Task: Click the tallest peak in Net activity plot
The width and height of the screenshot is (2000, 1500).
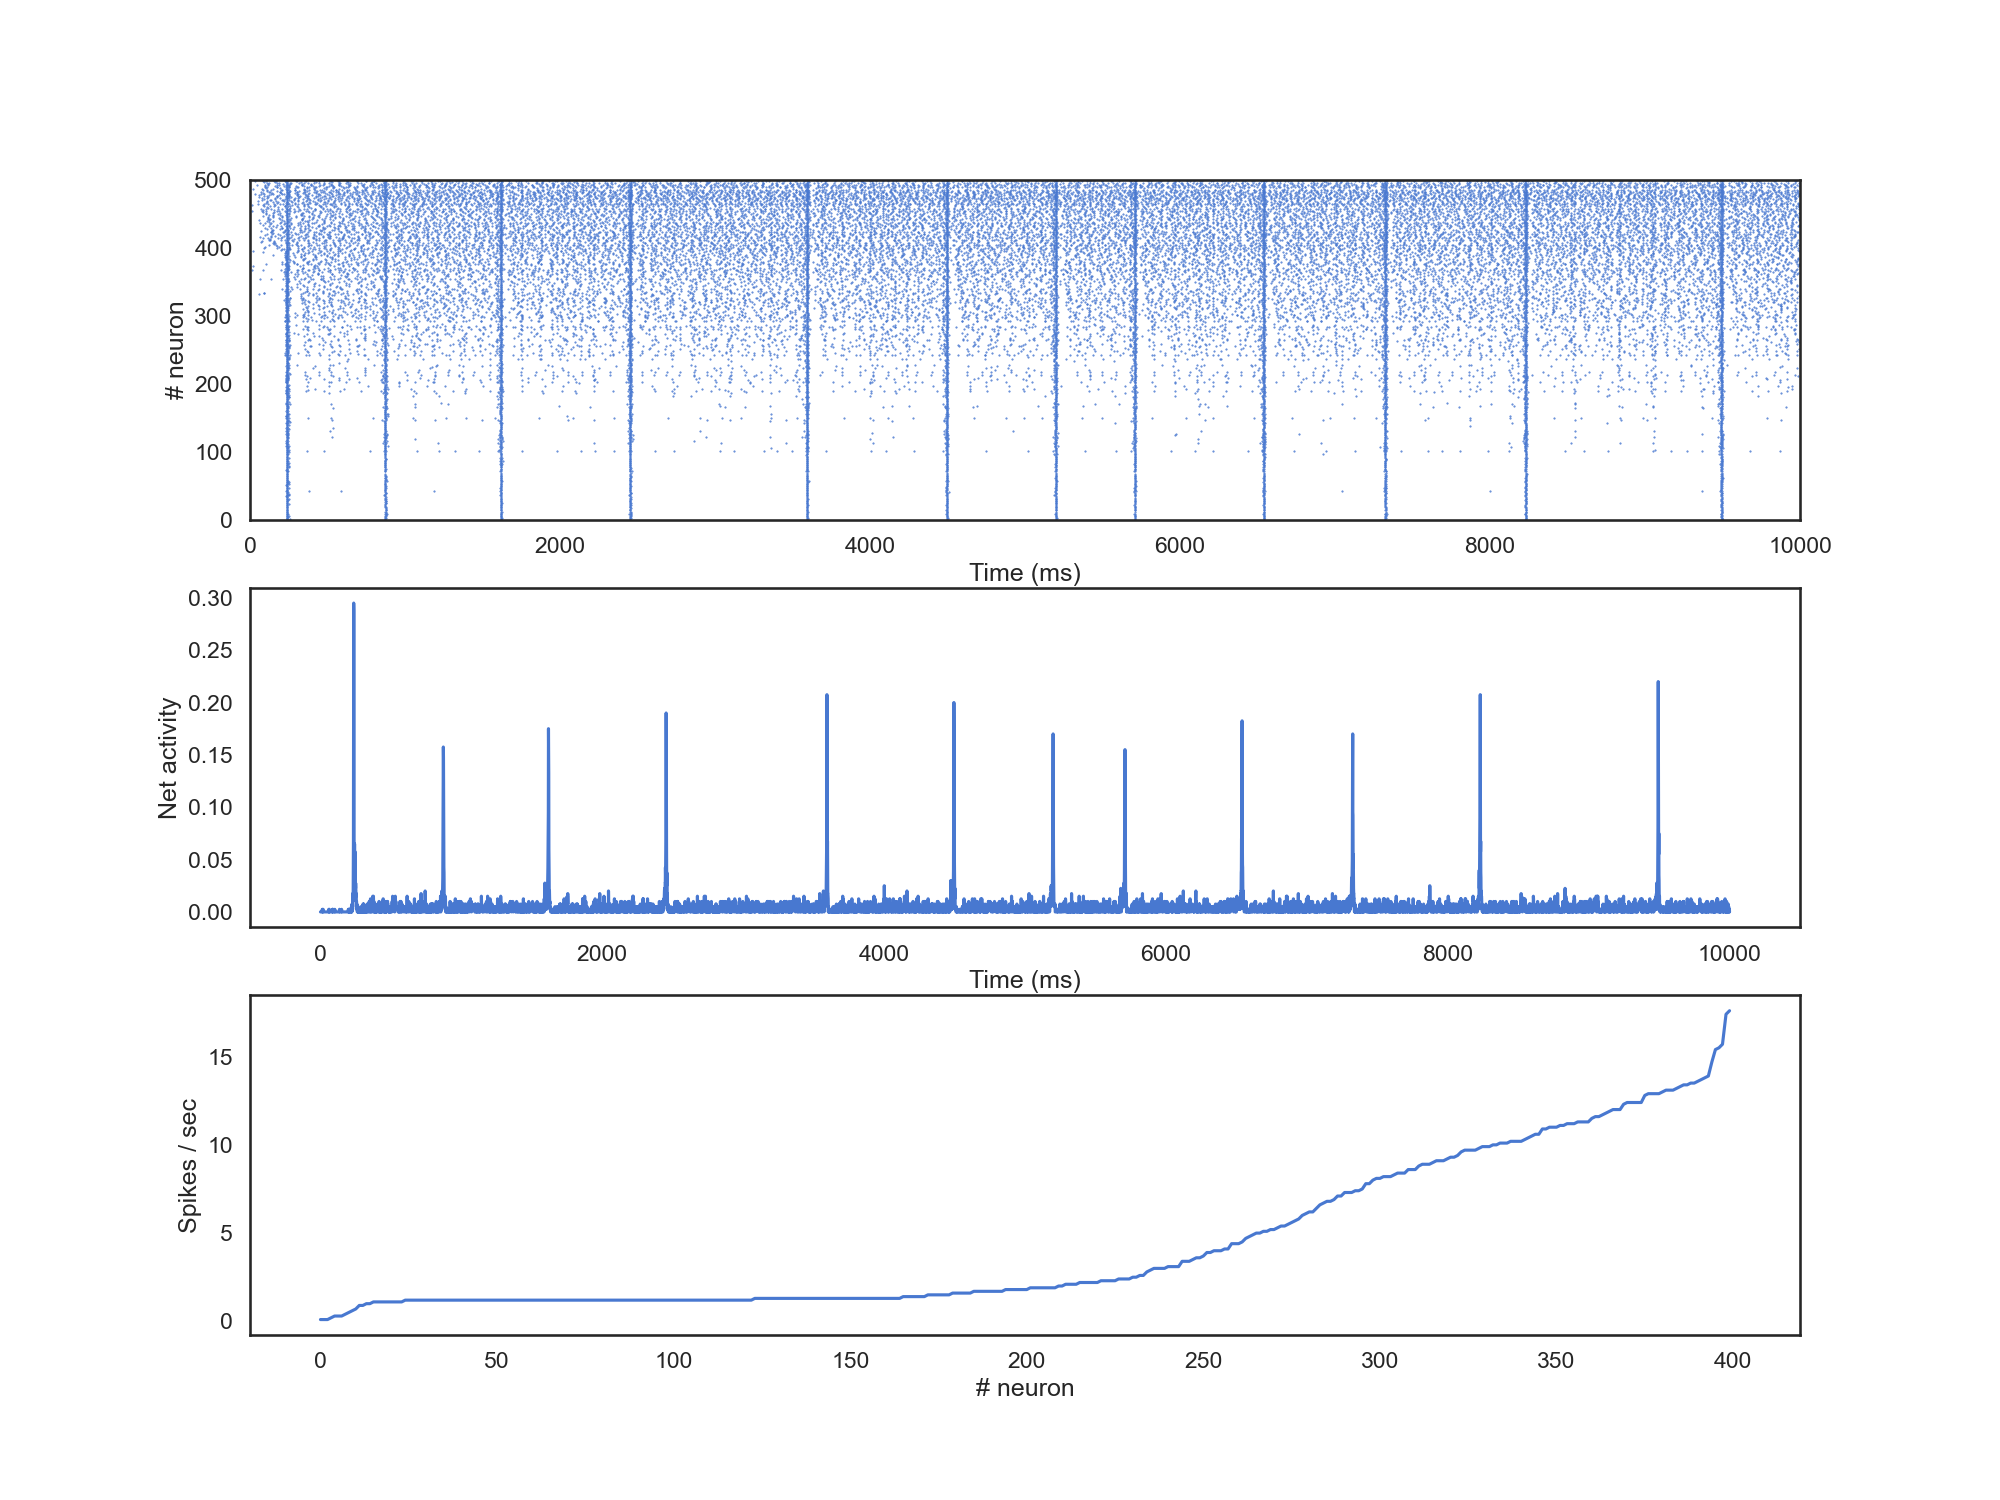Action: pos(353,605)
